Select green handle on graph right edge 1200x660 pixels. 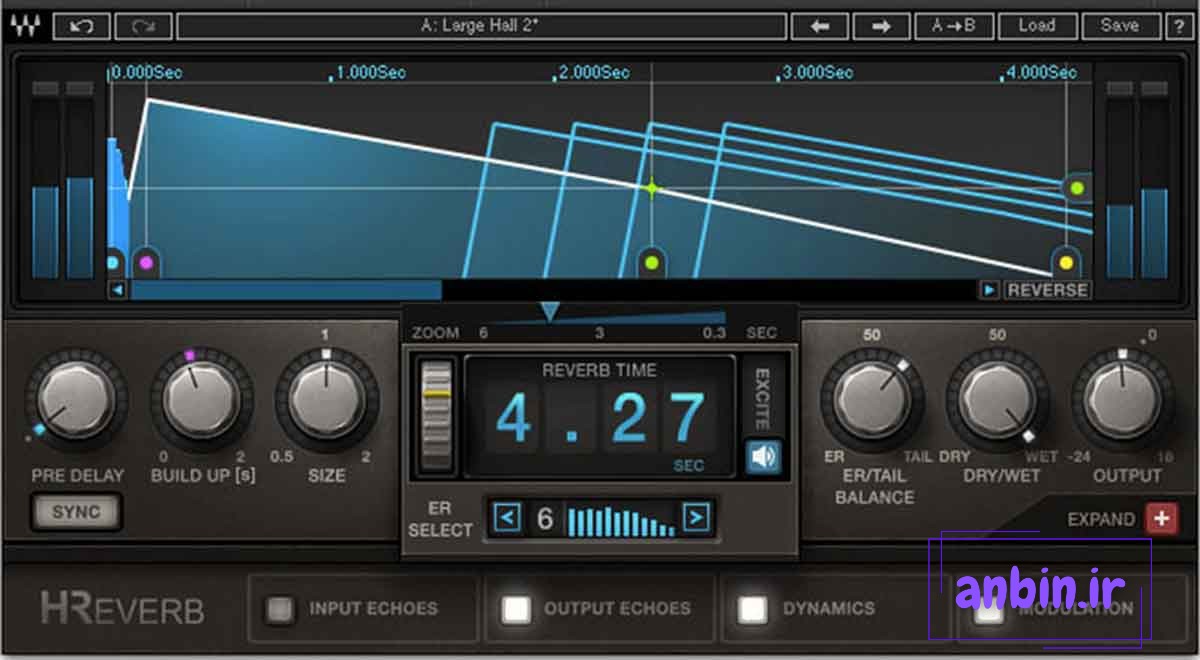pos(1077,187)
